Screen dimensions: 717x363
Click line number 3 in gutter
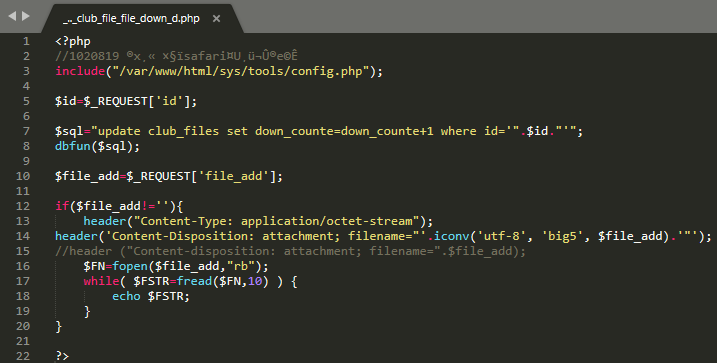click(26, 71)
